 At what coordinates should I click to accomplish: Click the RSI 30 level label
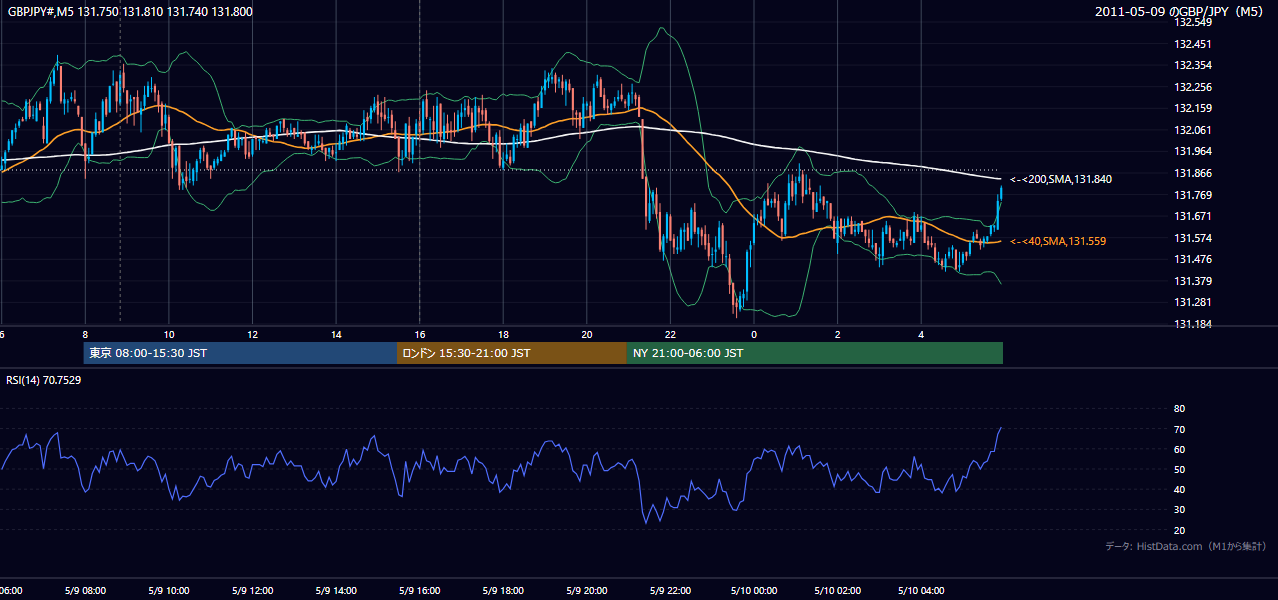click(x=1179, y=510)
